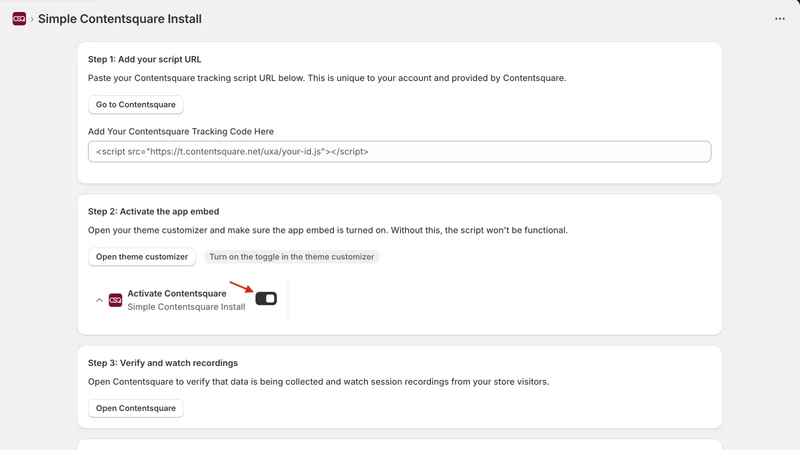Click the Step 1: Add your script URL heading
The image size is (800, 450).
144,59
